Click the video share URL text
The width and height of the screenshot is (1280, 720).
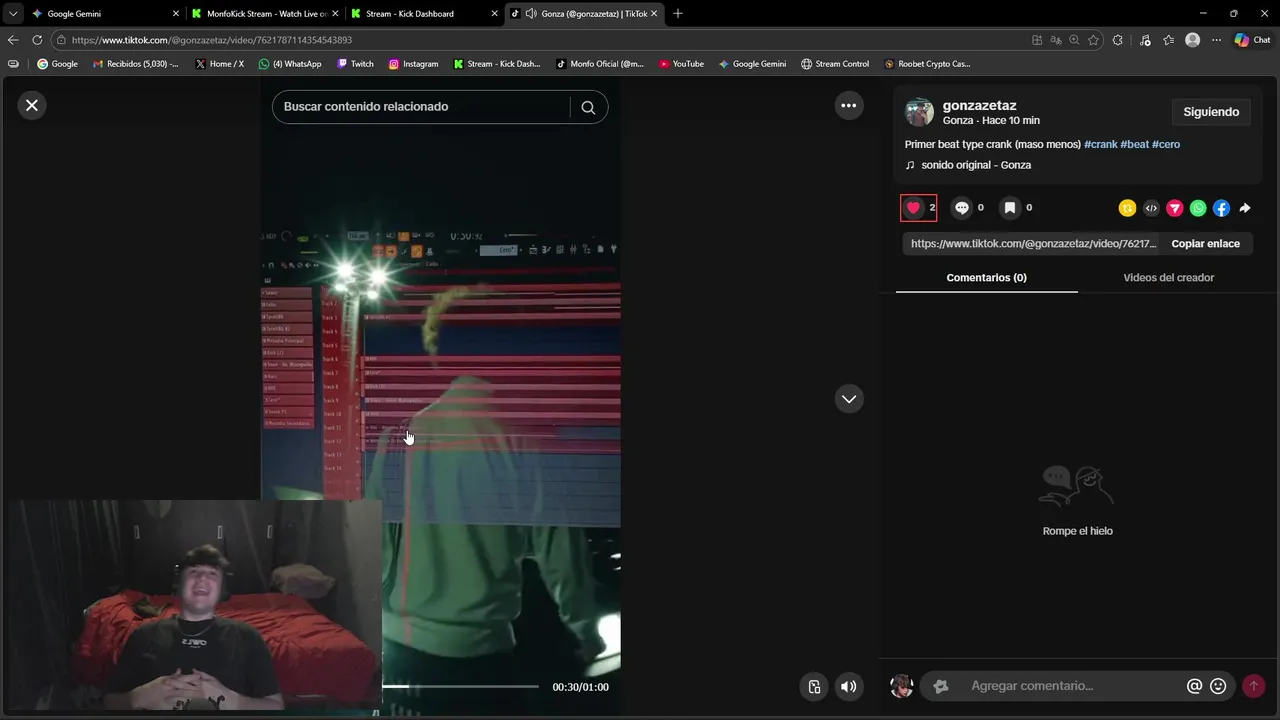pyautogui.click(x=1033, y=244)
